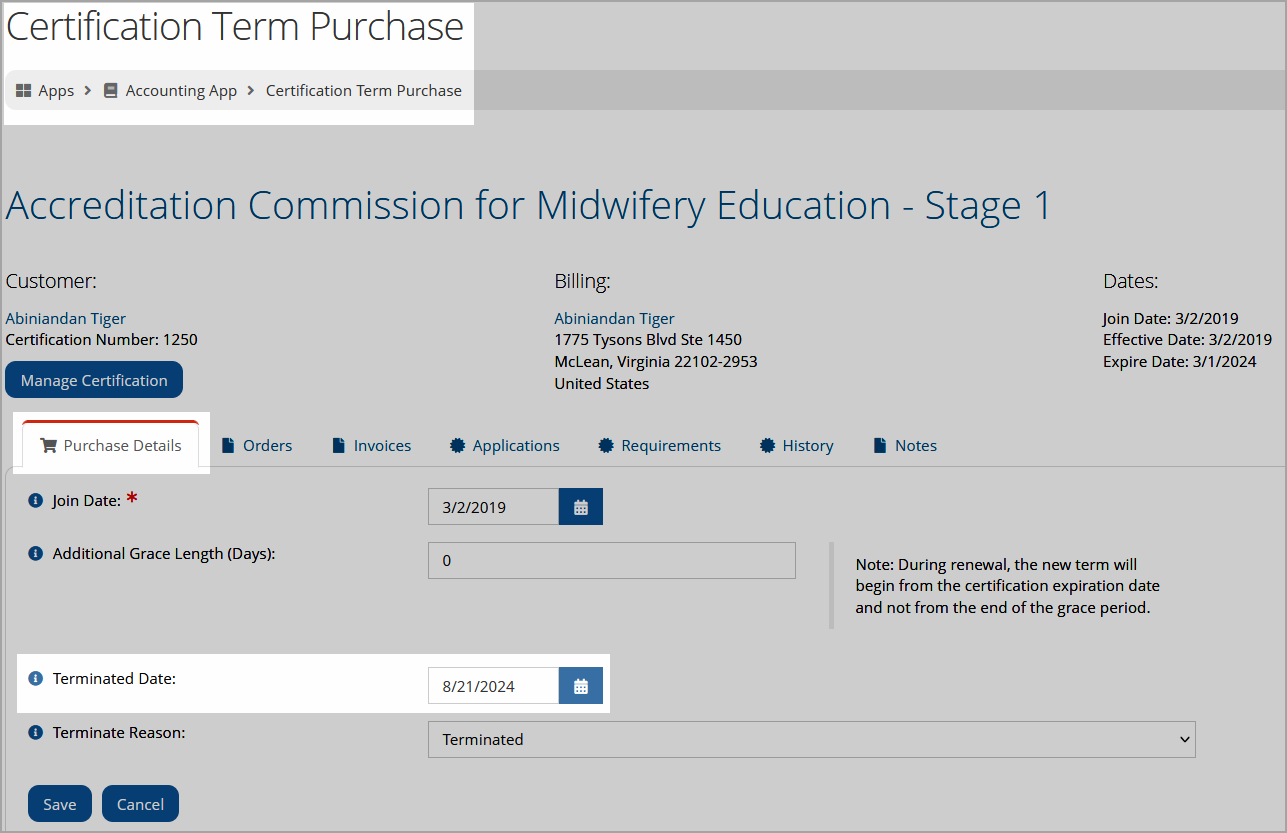Click Certification Term Purchase breadcrumb item
The height and width of the screenshot is (833, 1287).
[364, 90]
